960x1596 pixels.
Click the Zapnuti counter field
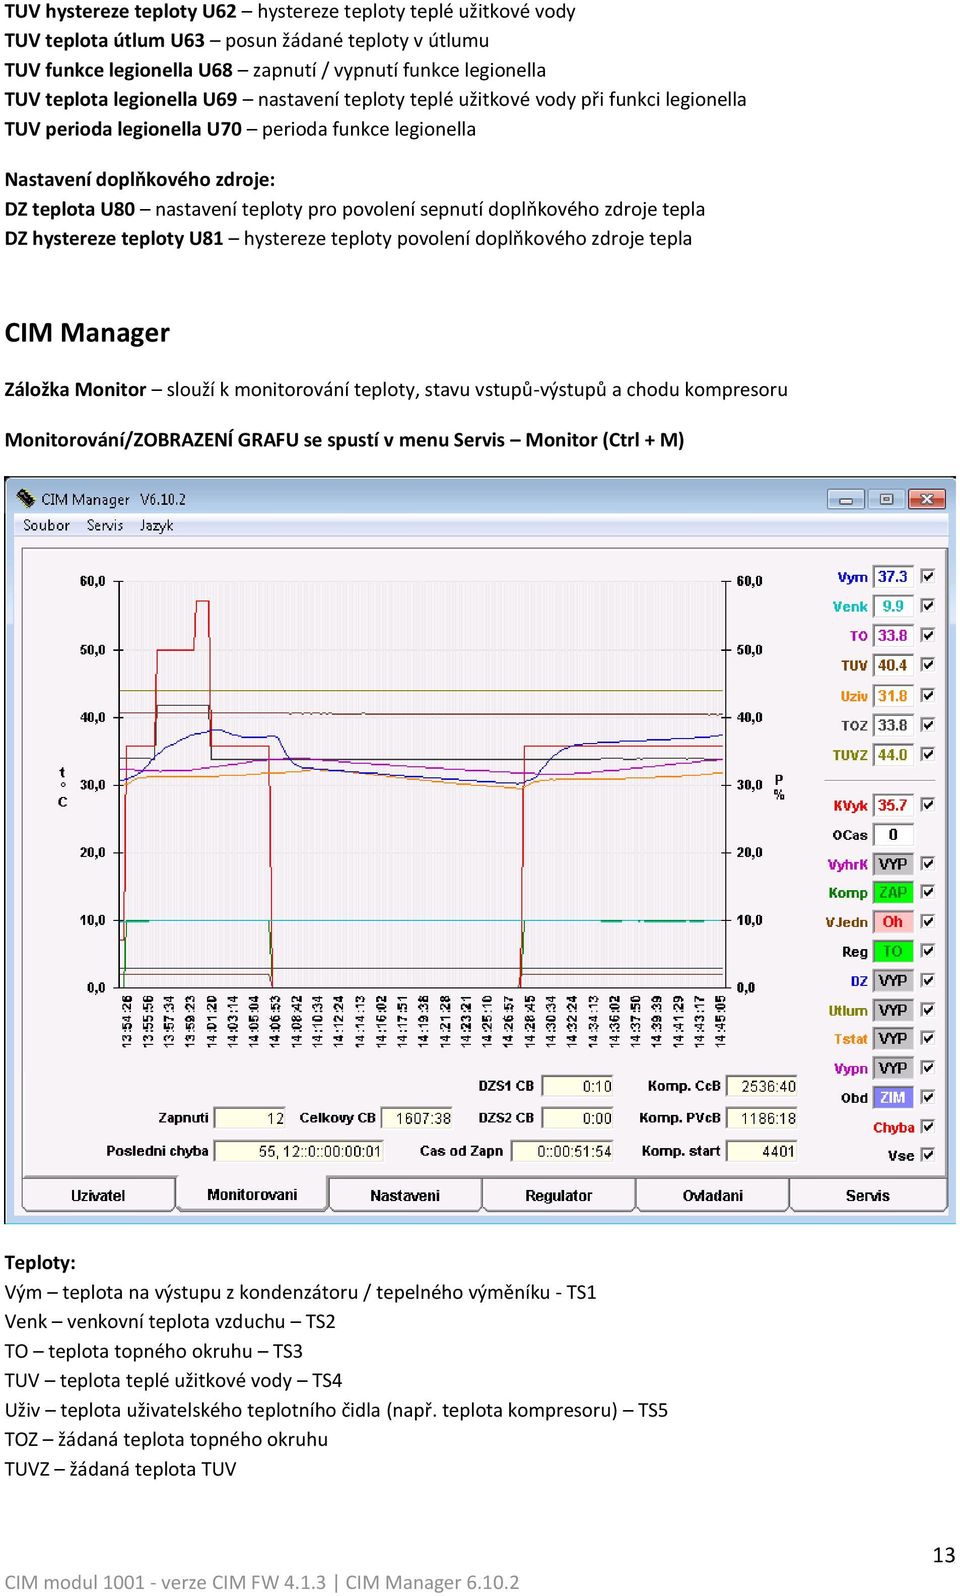(250, 1118)
